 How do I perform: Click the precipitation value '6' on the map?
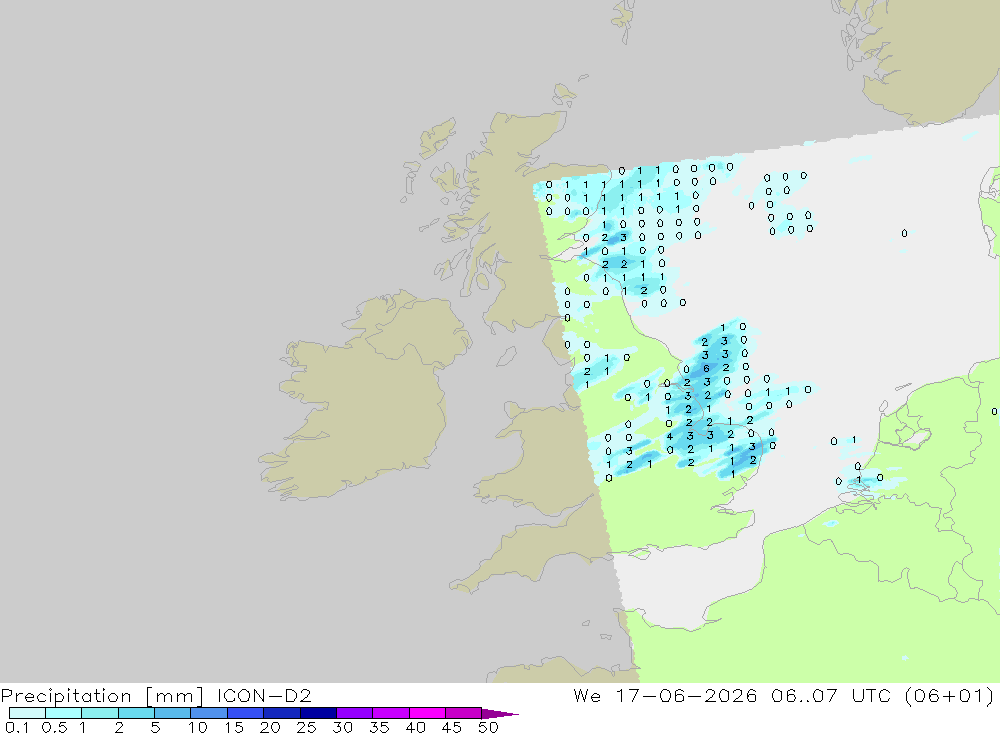point(706,368)
